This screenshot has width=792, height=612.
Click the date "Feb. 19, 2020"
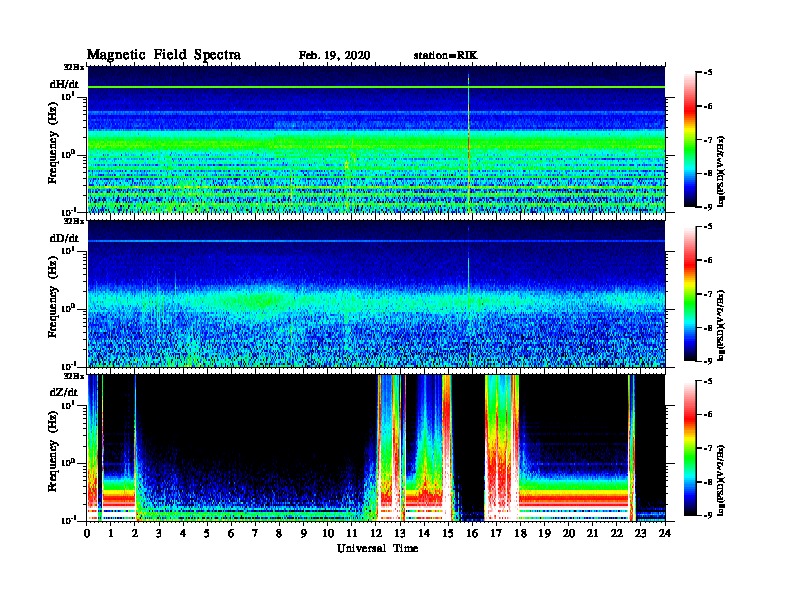tap(334, 56)
